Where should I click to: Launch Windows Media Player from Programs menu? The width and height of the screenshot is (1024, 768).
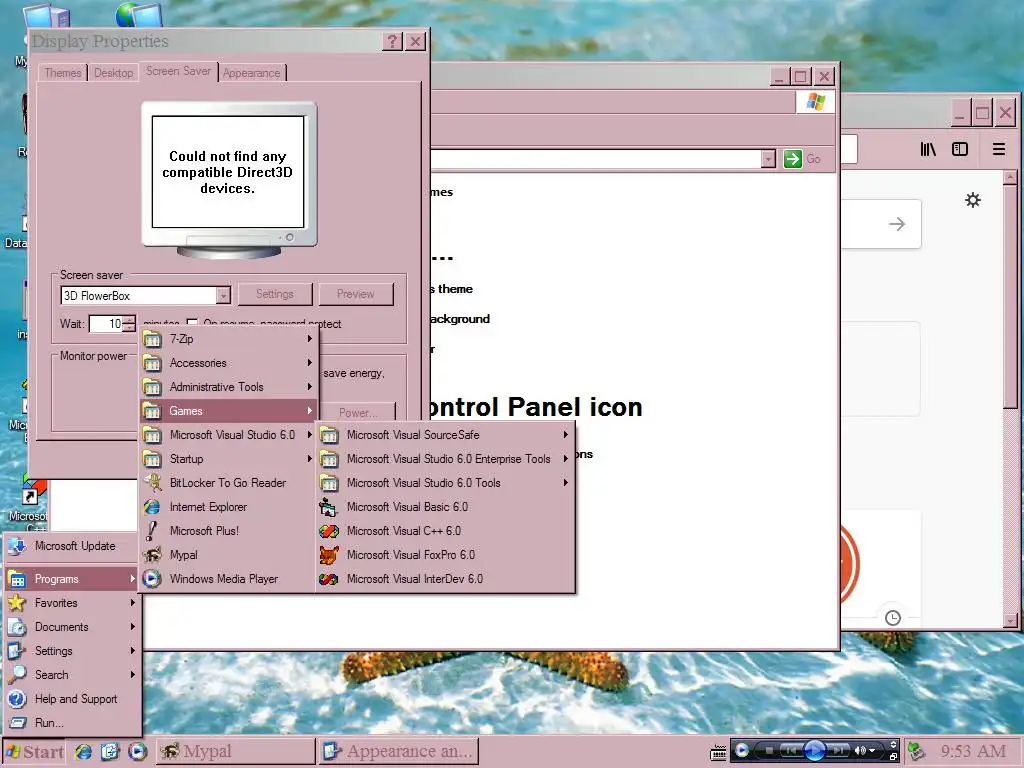click(x=228, y=579)
